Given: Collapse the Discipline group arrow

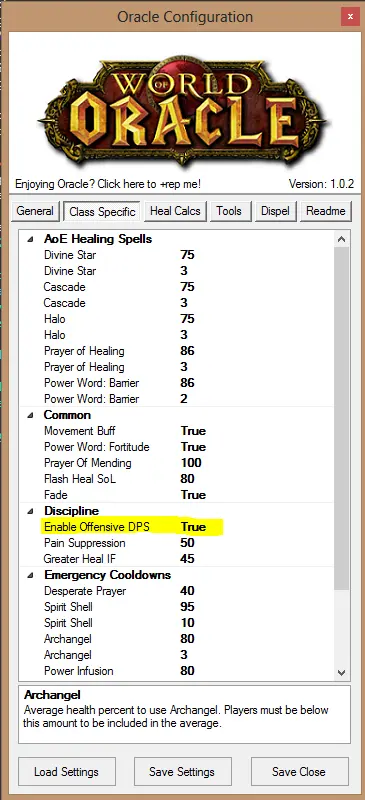Looking at the screenshot, I should click(x=32, y=511).
